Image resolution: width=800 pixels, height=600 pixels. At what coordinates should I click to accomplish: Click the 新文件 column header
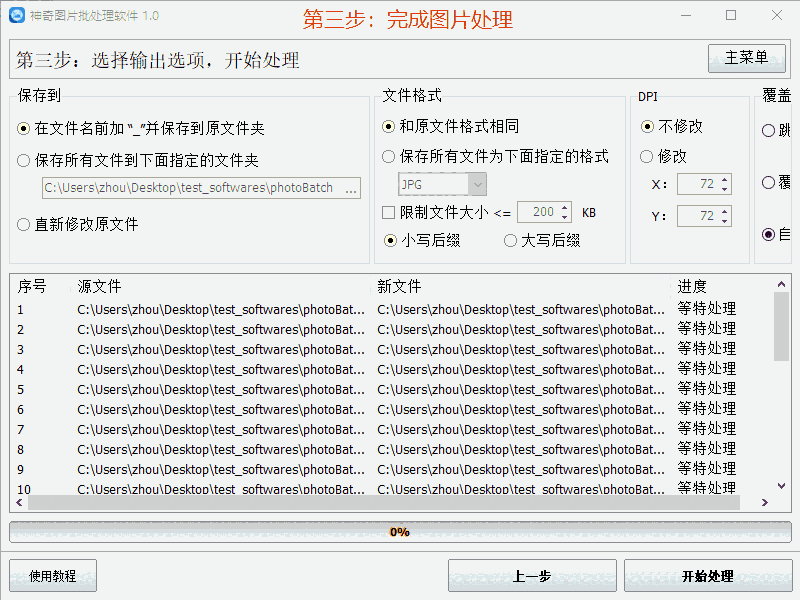coord(399,287)
